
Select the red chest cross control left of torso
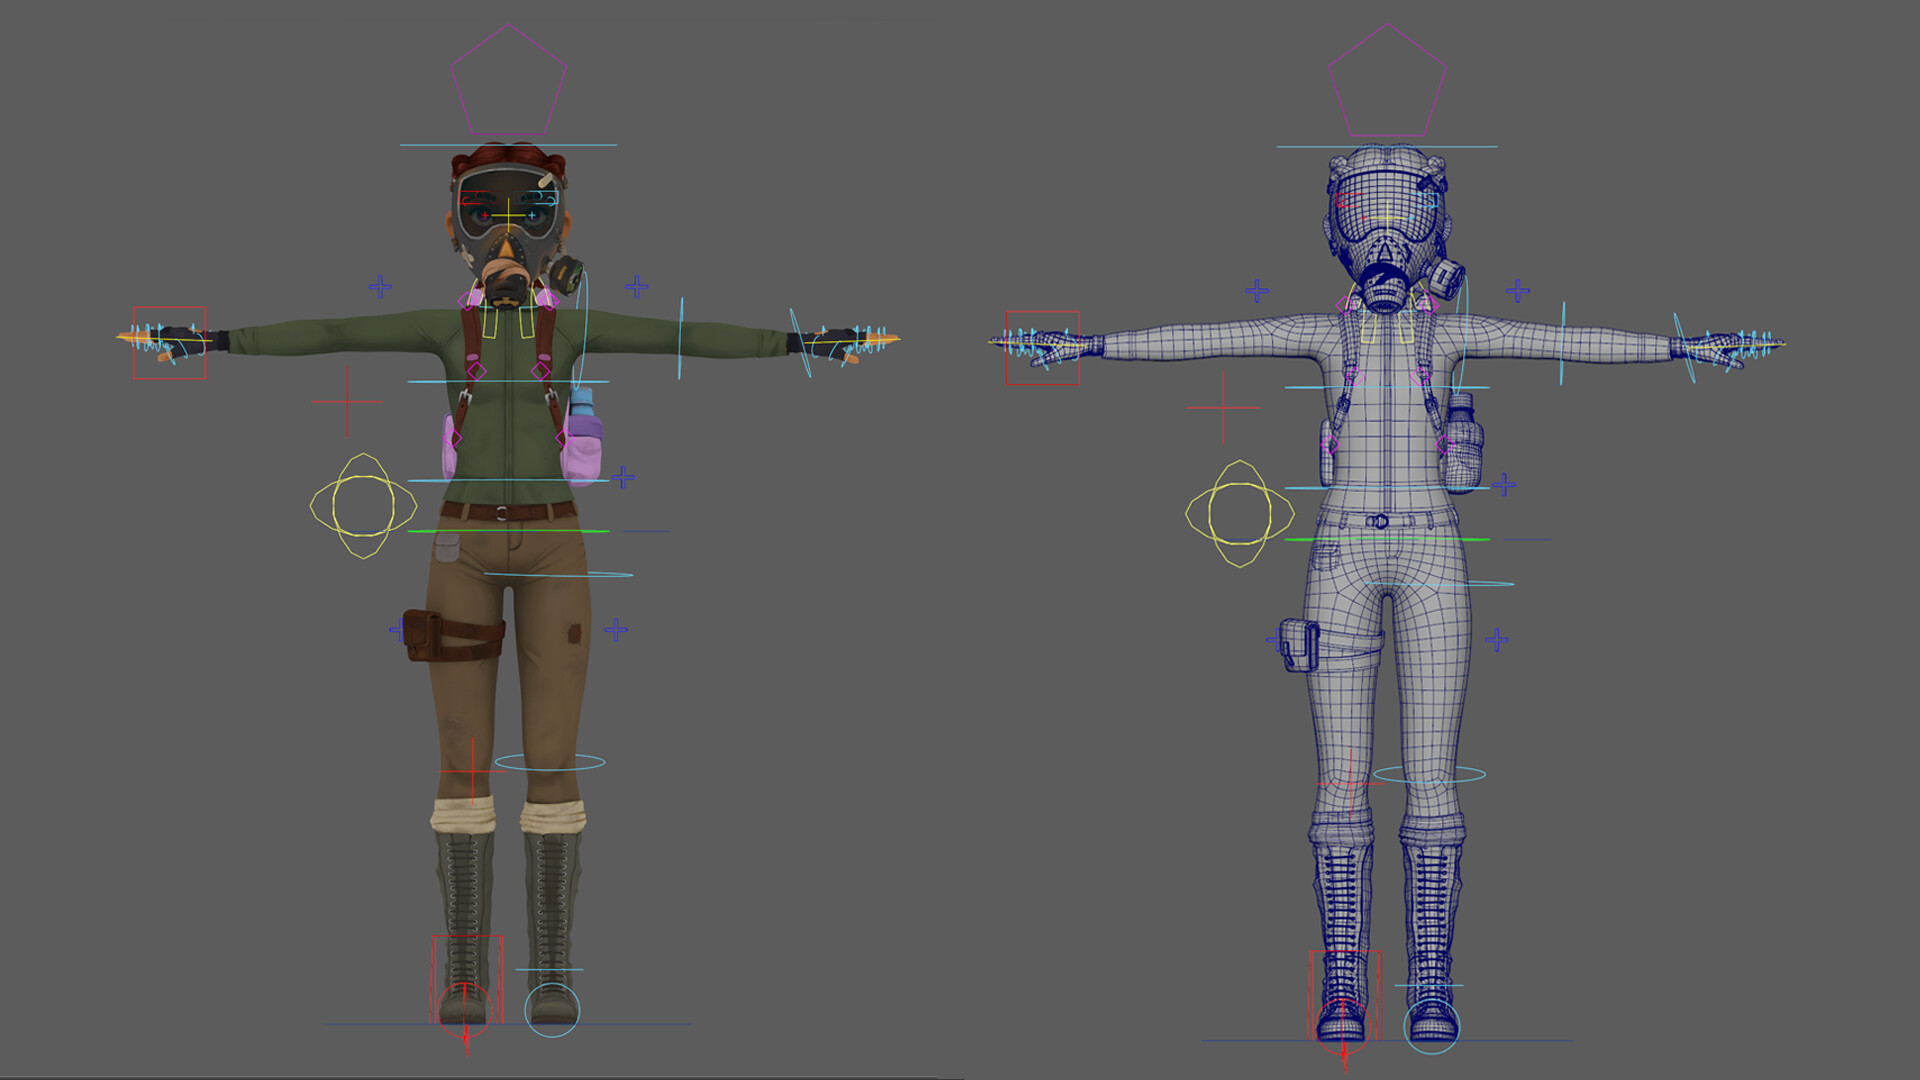[x=345, y=400]
